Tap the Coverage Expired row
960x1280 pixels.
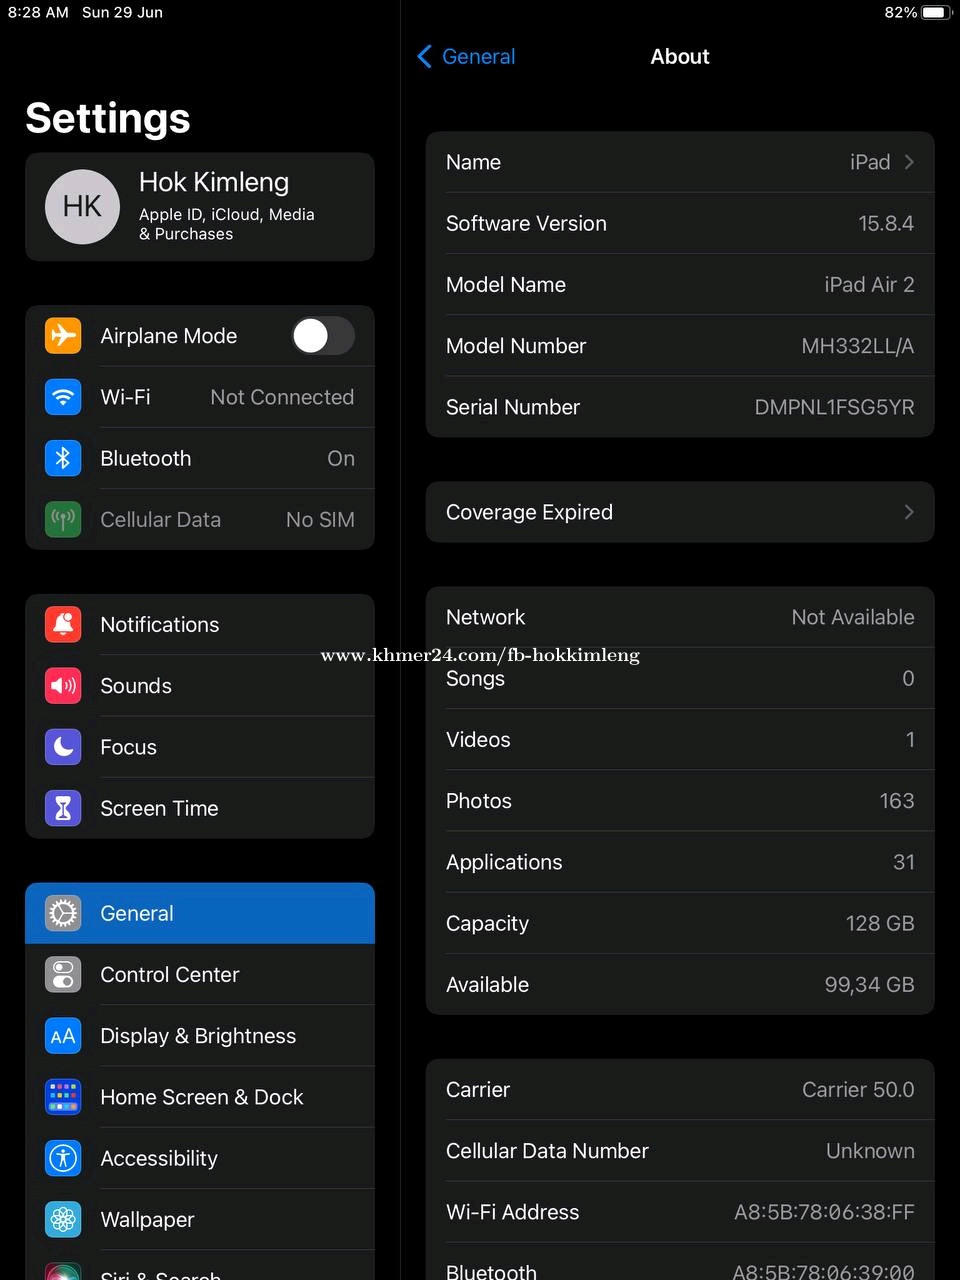(680, 512)
